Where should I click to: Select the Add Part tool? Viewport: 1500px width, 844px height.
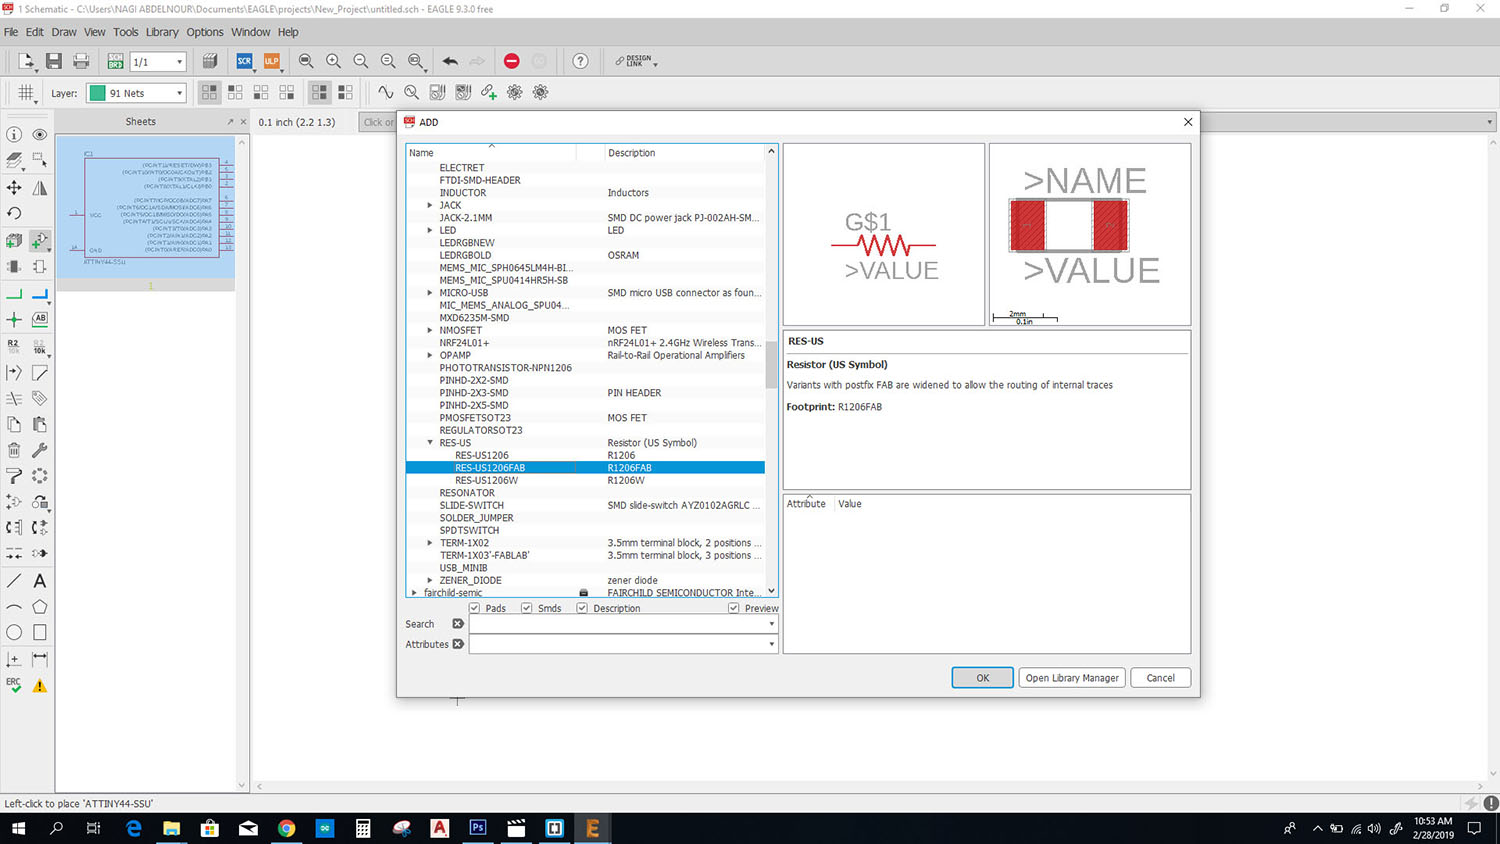point(40,240)
